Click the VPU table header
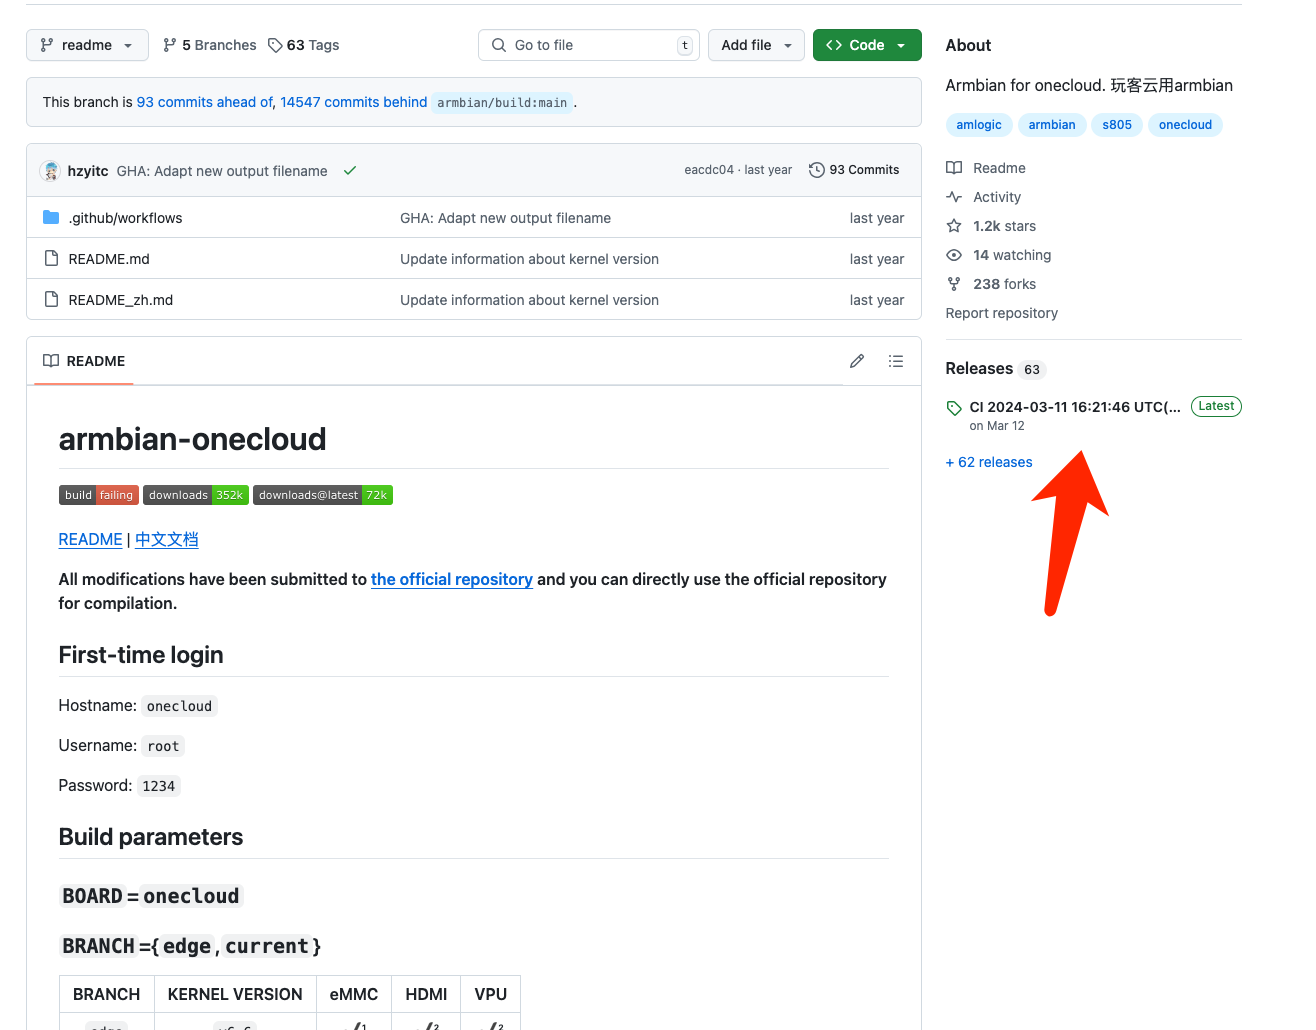Viewport: 1316px width, 1030px height. [x=491, y=994]
